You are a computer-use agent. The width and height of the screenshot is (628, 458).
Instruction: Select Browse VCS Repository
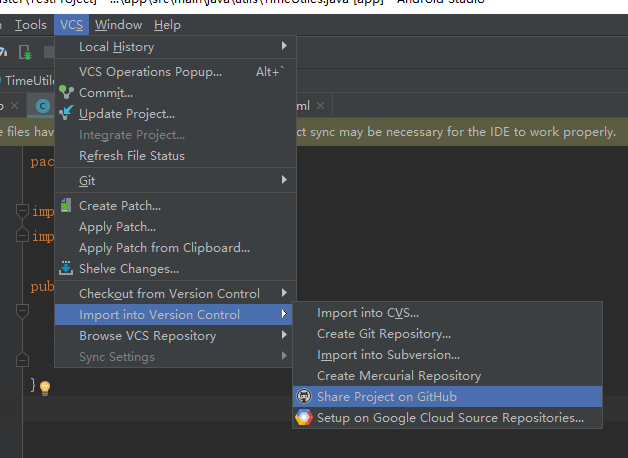175,335
